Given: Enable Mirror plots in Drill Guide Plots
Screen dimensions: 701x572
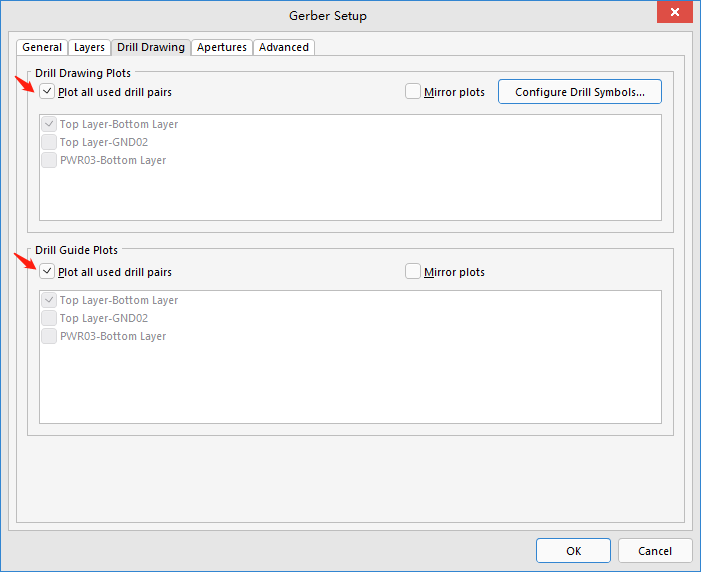Looking at the screenshot, I should [x=414, y=272].
